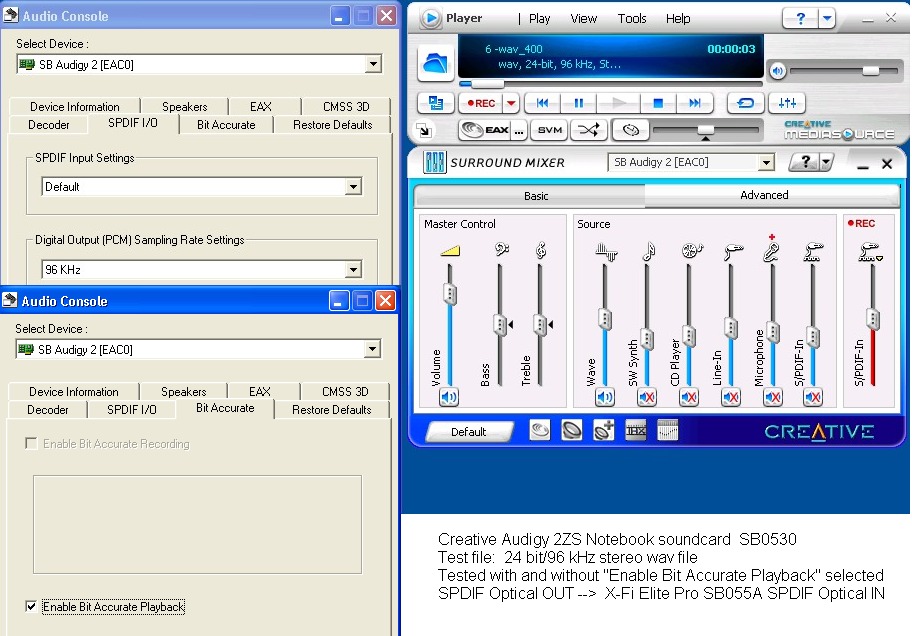Skip to the next track
Image resolution: width=912 pixels, height=636 pixels.
692,103
